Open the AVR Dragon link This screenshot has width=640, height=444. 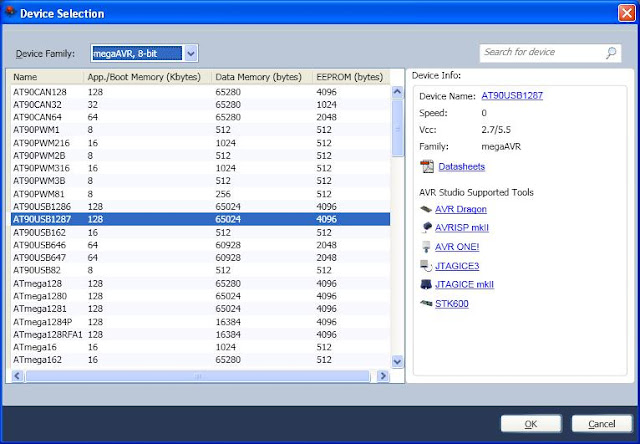461,209
